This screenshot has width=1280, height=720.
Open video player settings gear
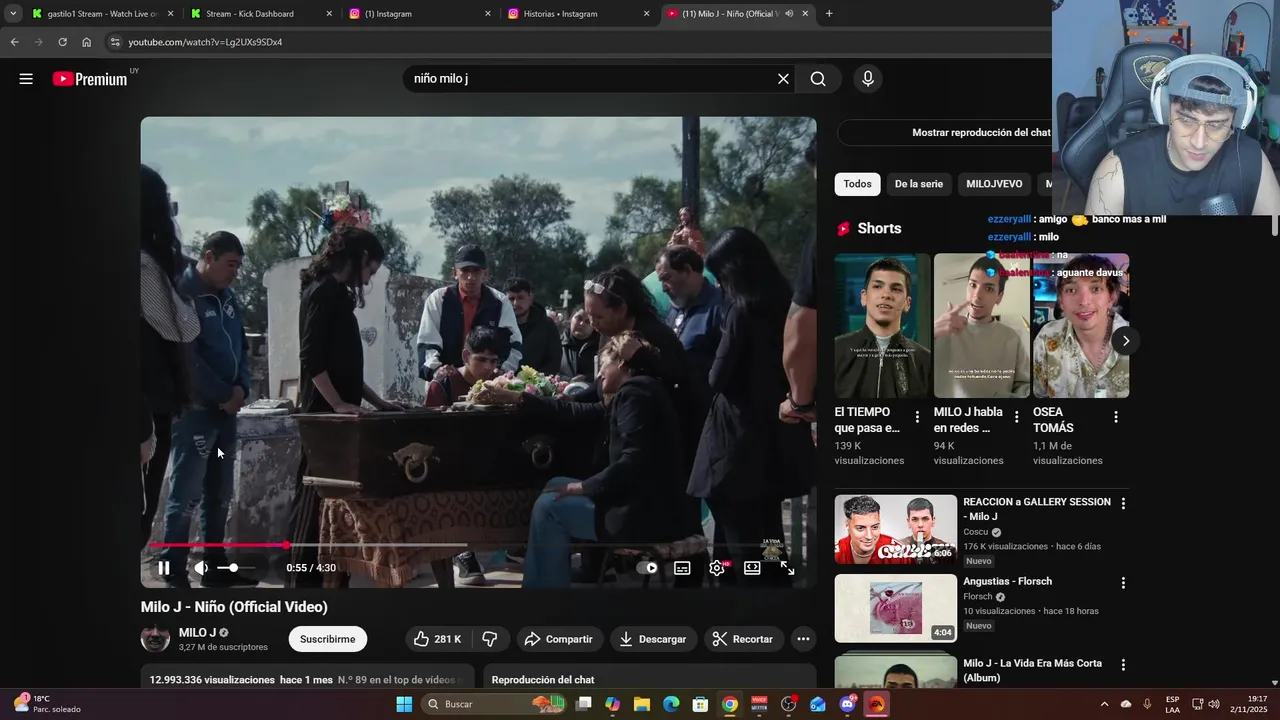[x=717, y=568]
